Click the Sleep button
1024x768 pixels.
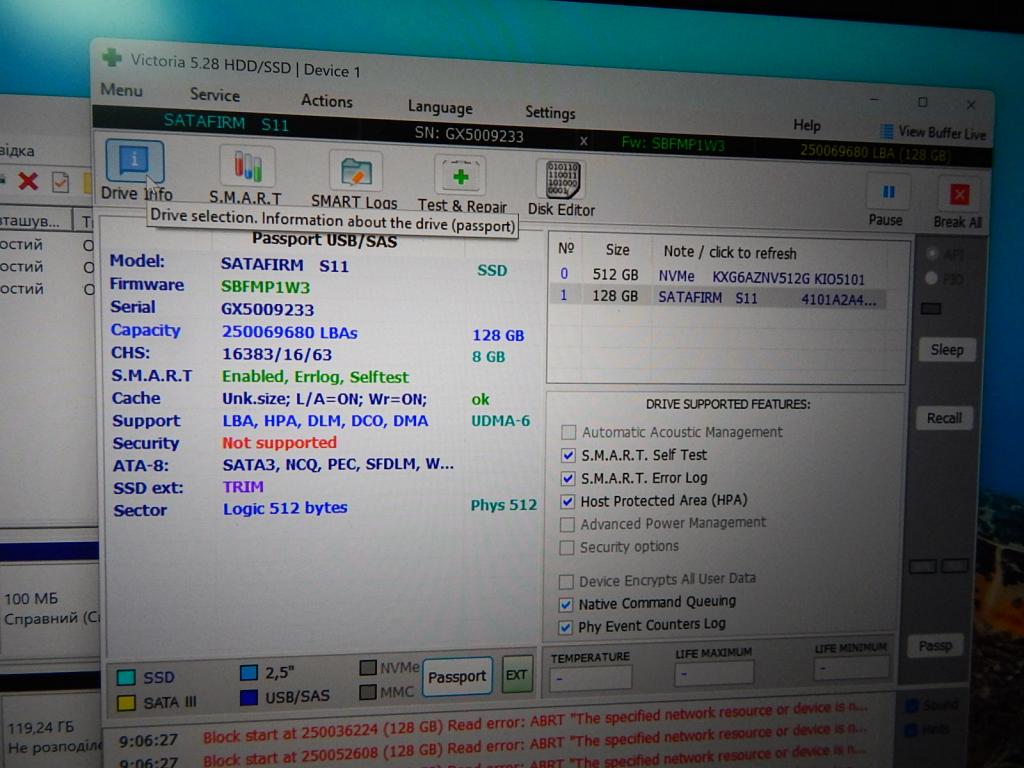click(946, 349)
